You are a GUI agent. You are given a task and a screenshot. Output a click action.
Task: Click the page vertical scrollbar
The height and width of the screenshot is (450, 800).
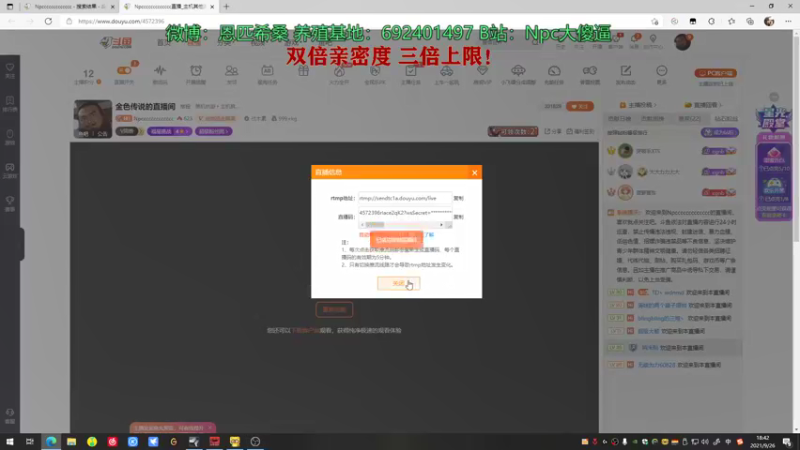pos(796,137)
